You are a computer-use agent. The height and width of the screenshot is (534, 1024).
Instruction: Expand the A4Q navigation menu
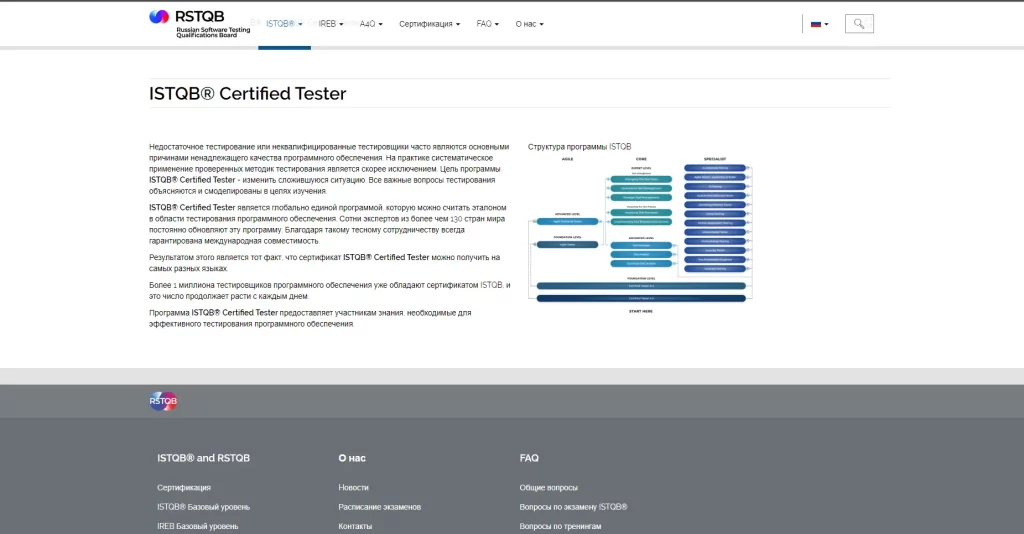tap(371, 24)
